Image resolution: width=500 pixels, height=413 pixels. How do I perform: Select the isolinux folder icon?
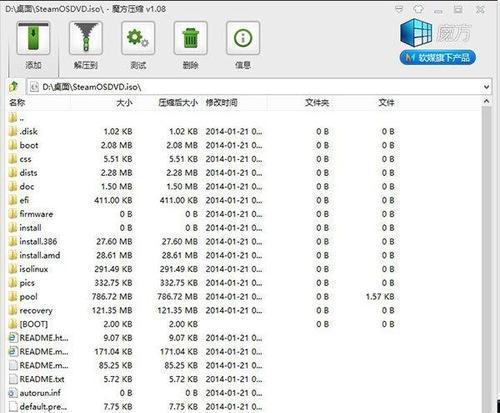pos(13,269)
